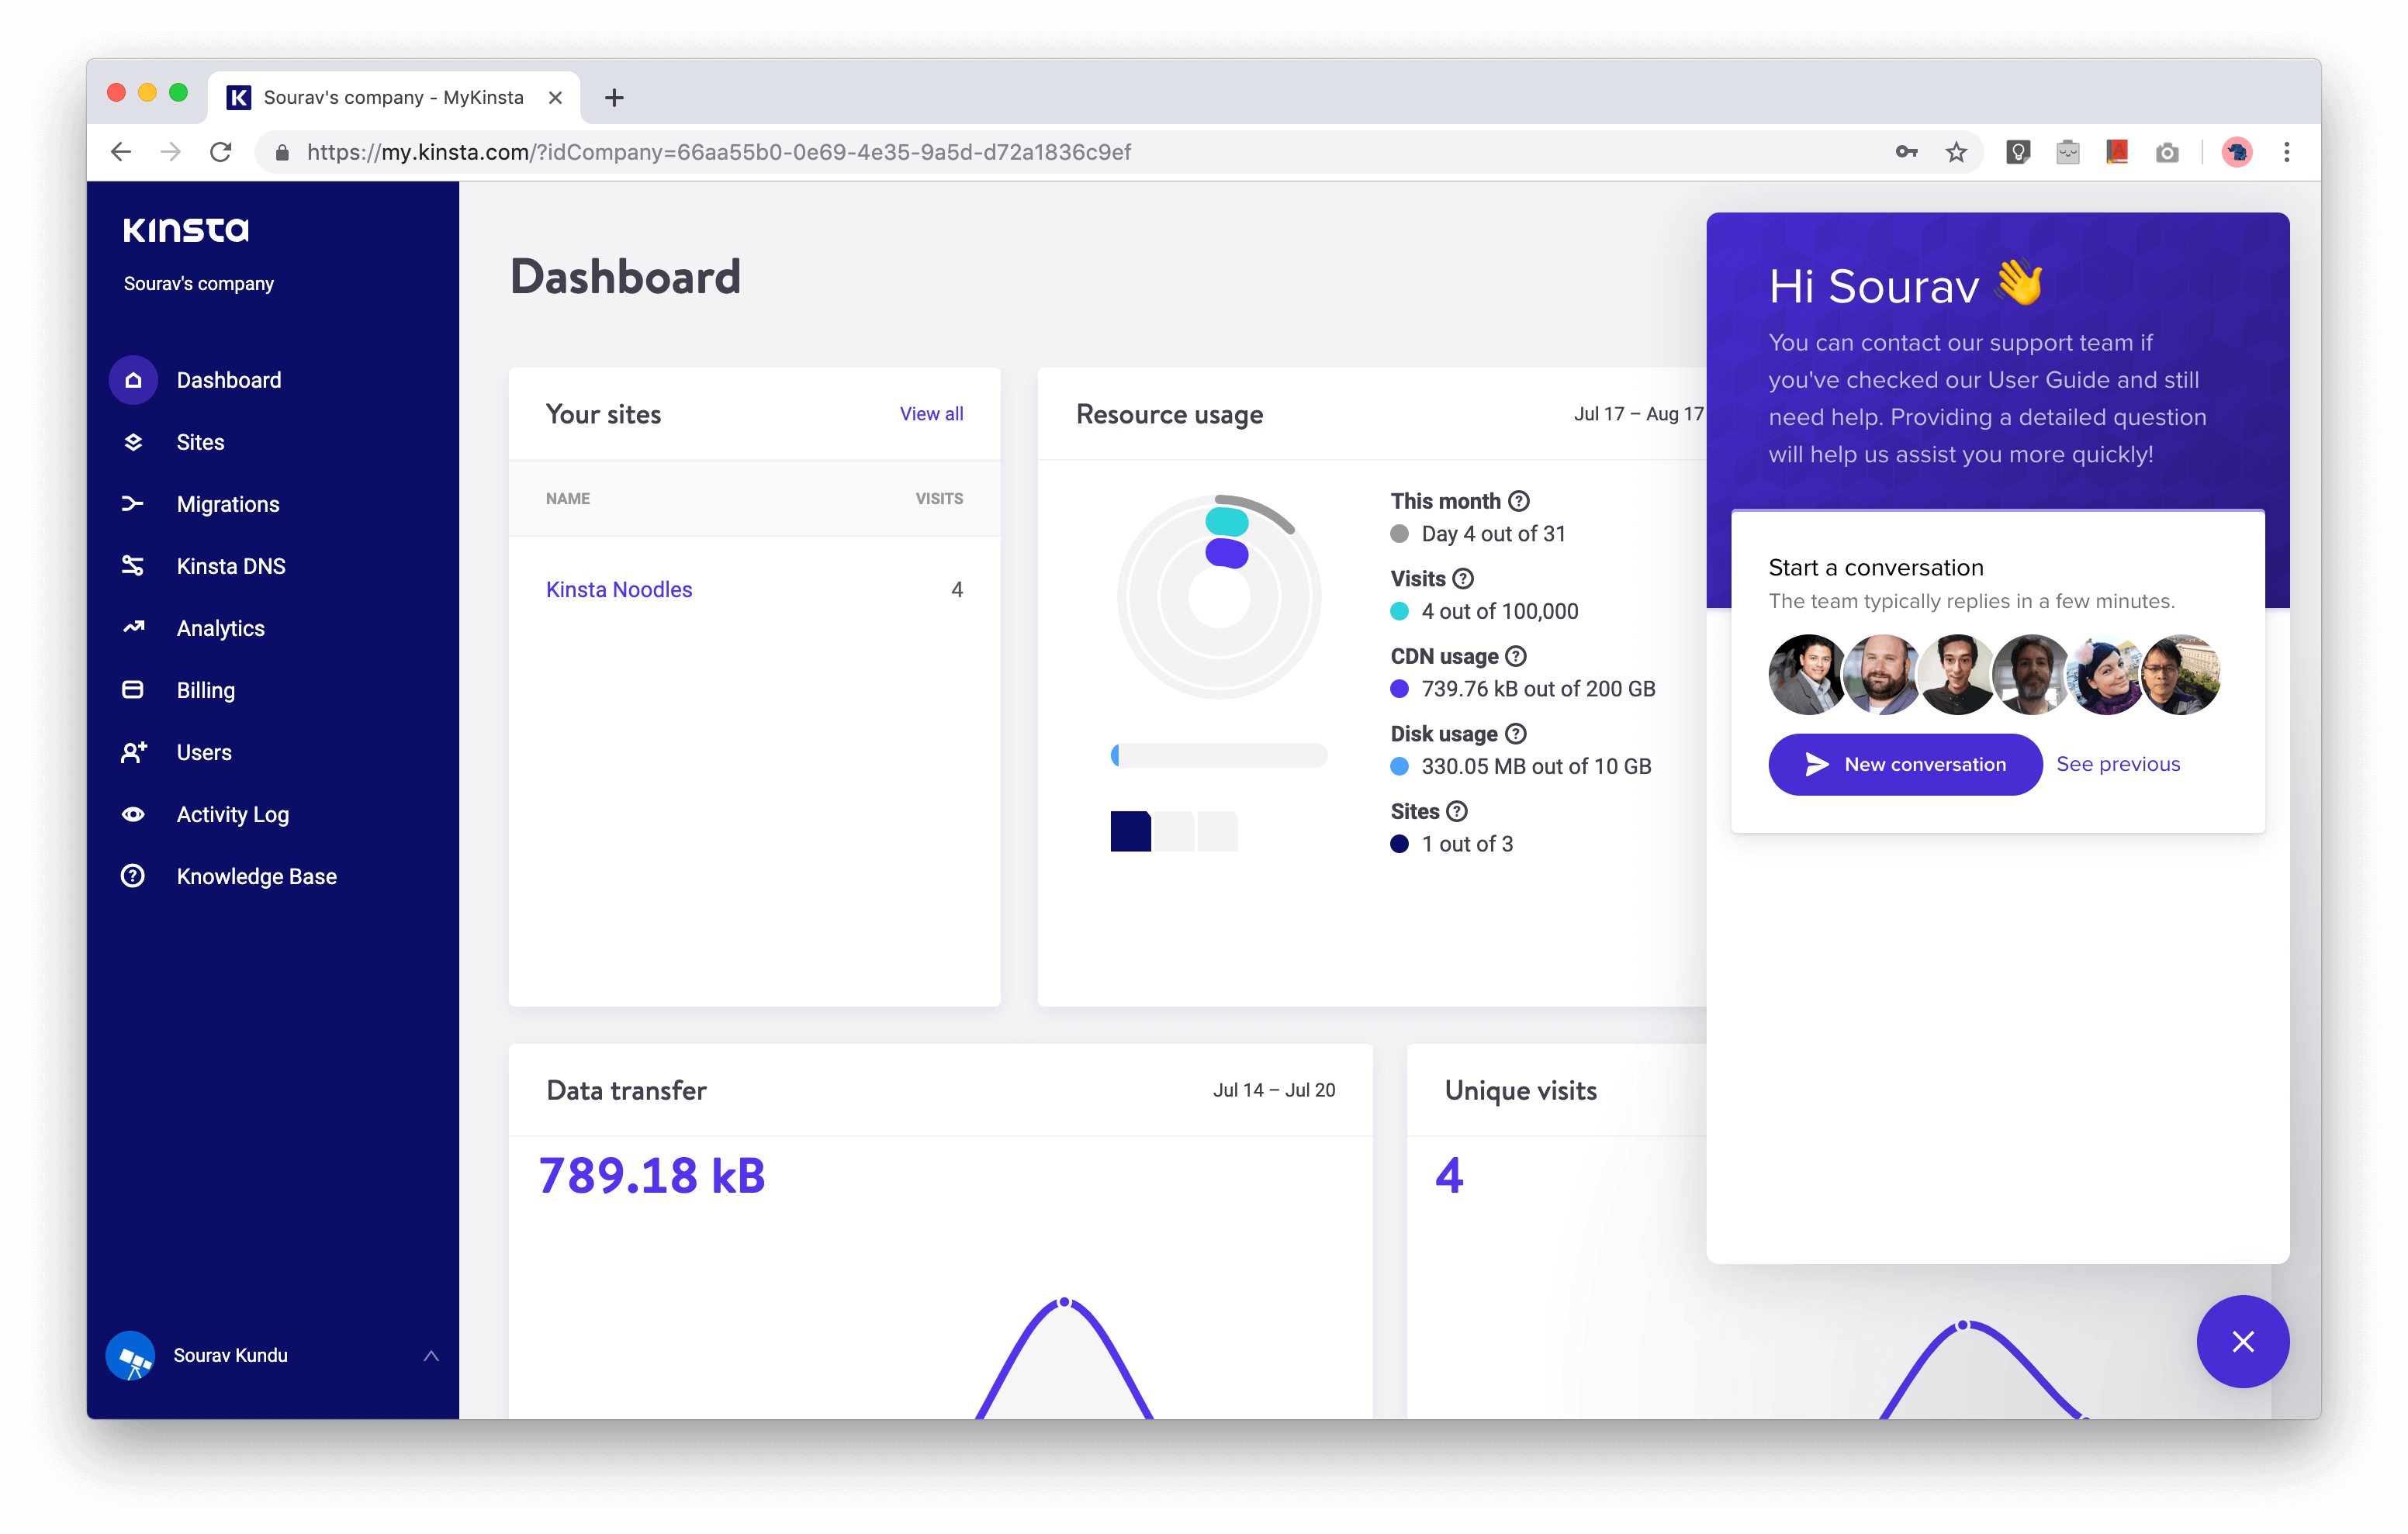Screen dimensions: 2408x1534
Task: Open the Kinsta Noodles site link
Action: tap(619, 590)
